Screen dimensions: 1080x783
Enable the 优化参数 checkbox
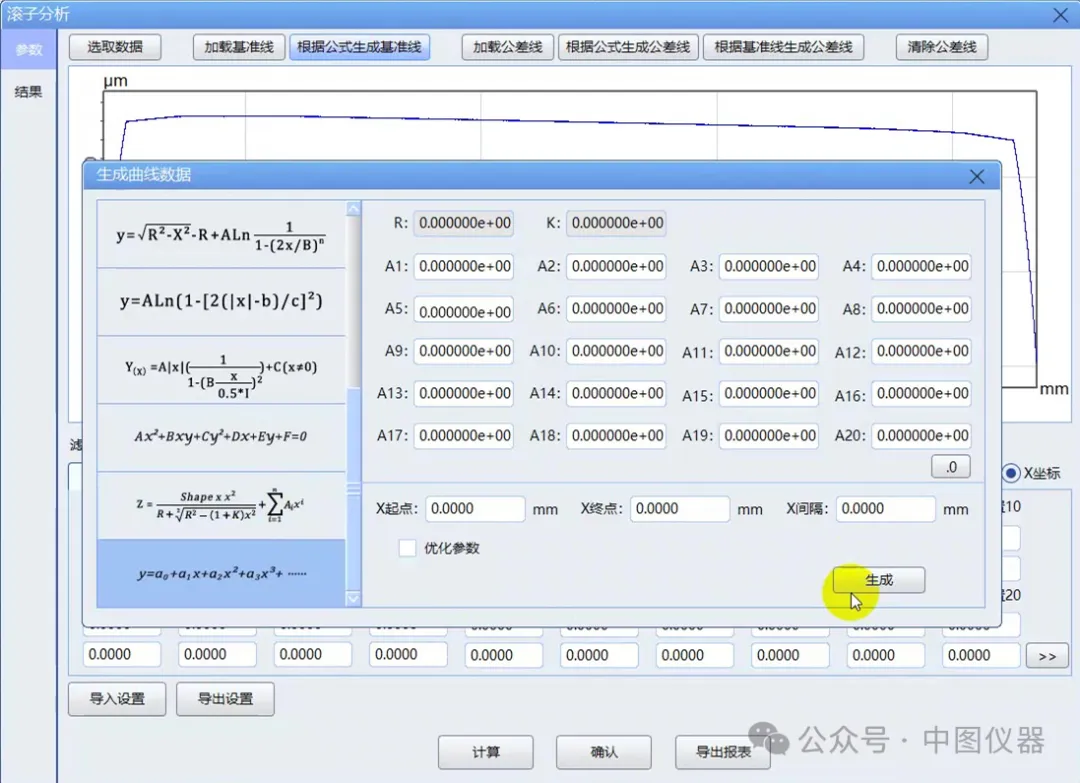(408, 548)
